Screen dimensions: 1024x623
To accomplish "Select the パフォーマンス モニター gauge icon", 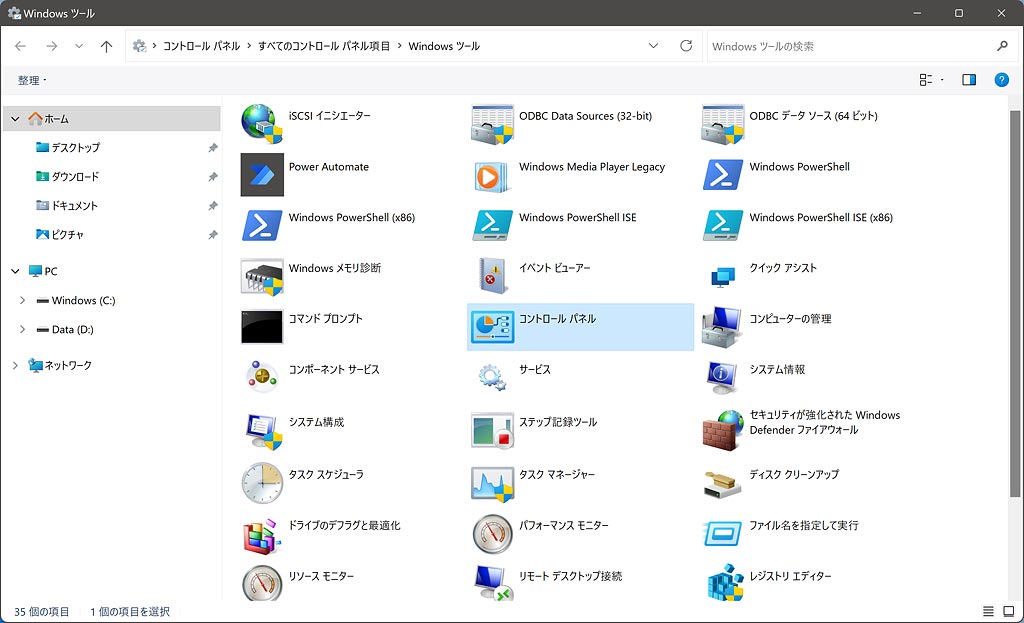I will (x=492, y=534).
